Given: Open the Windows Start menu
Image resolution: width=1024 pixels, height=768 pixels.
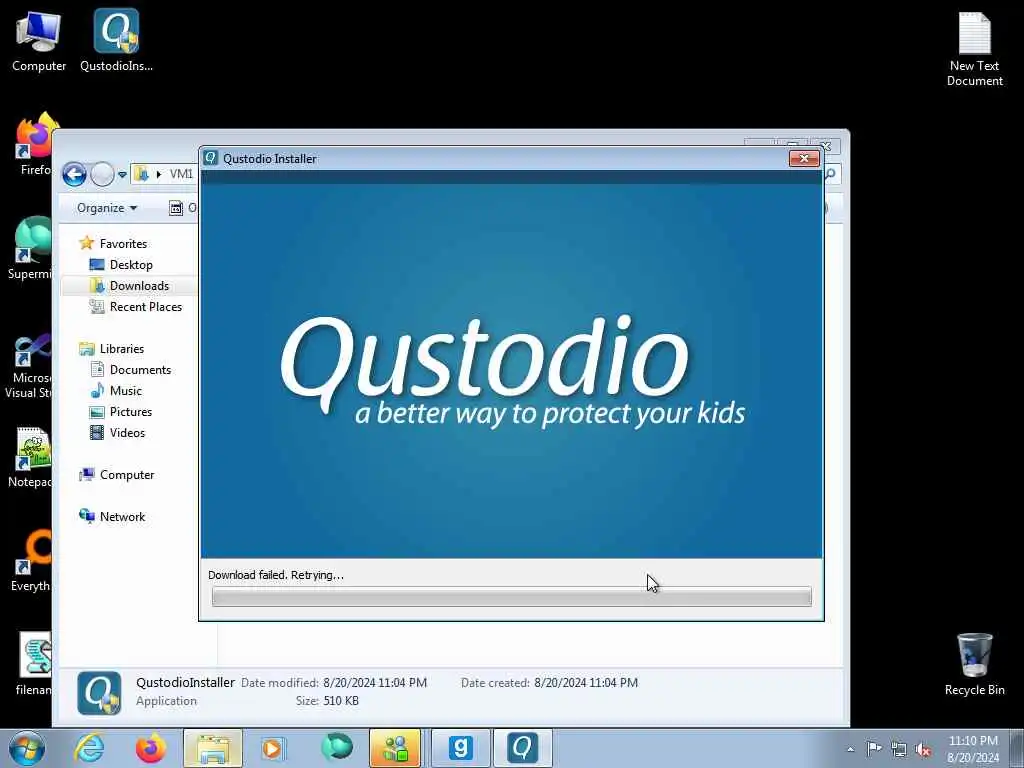Looking at the screenshot, I should 27,748.
